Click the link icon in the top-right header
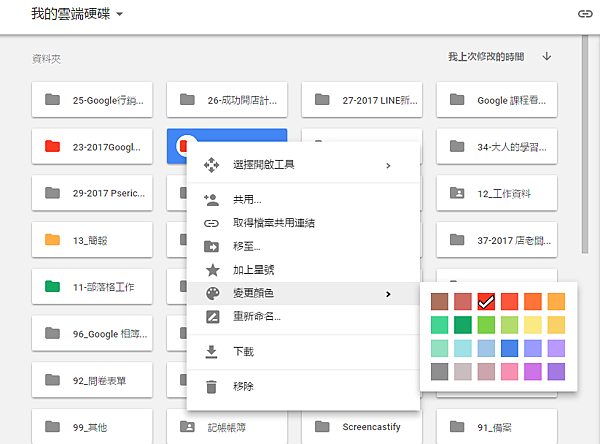 [585, 14]
